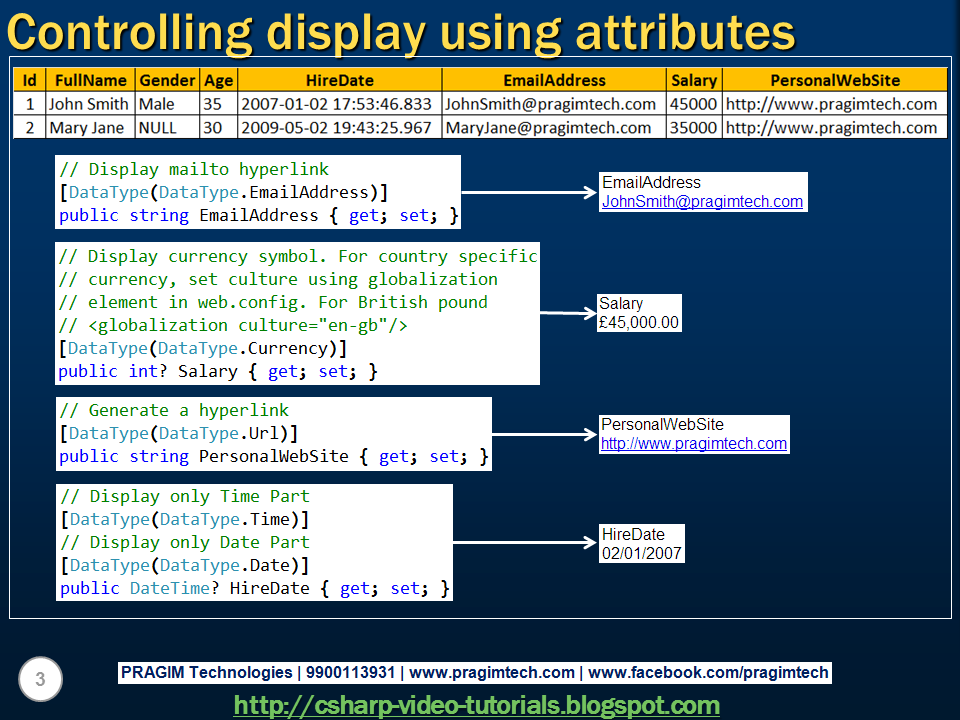Click the salary value 35000 in the table
The height and width of the screenshot is (720, 960).
694,127
